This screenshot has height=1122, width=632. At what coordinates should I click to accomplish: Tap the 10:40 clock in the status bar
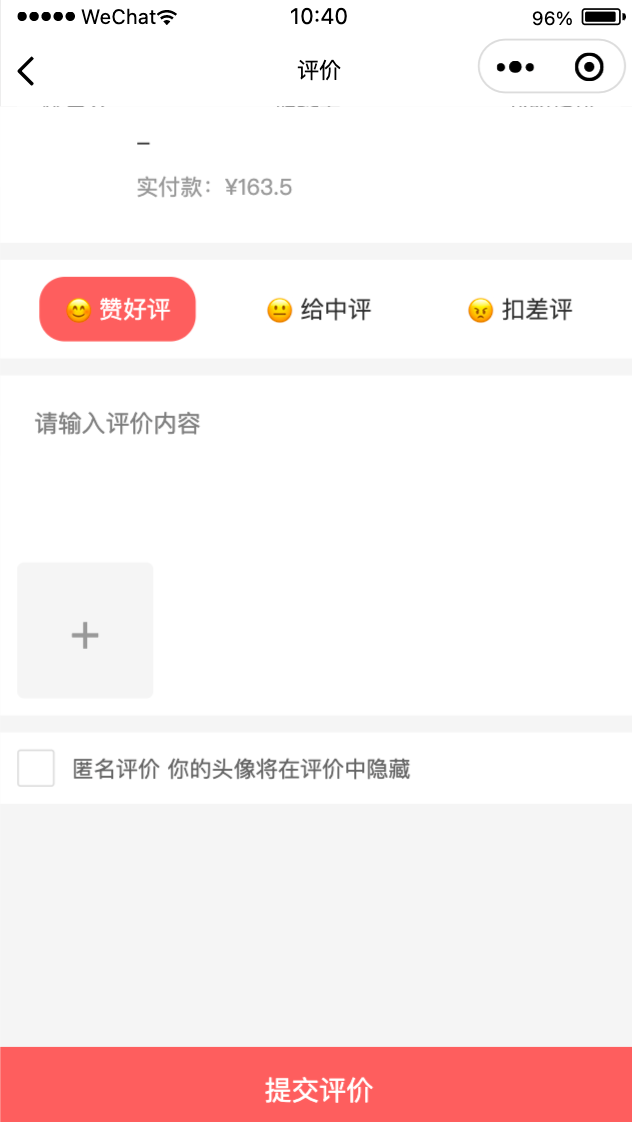319,15
